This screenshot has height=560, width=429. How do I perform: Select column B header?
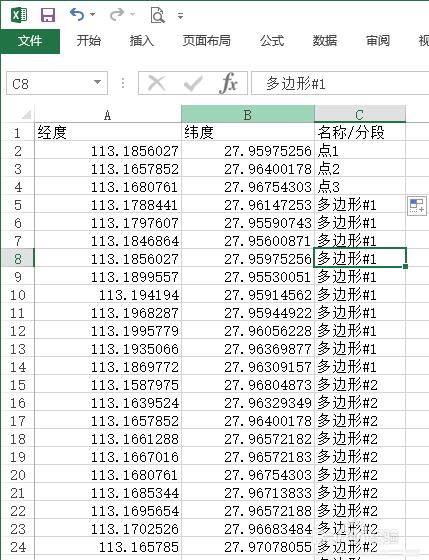tap(248, 114)
